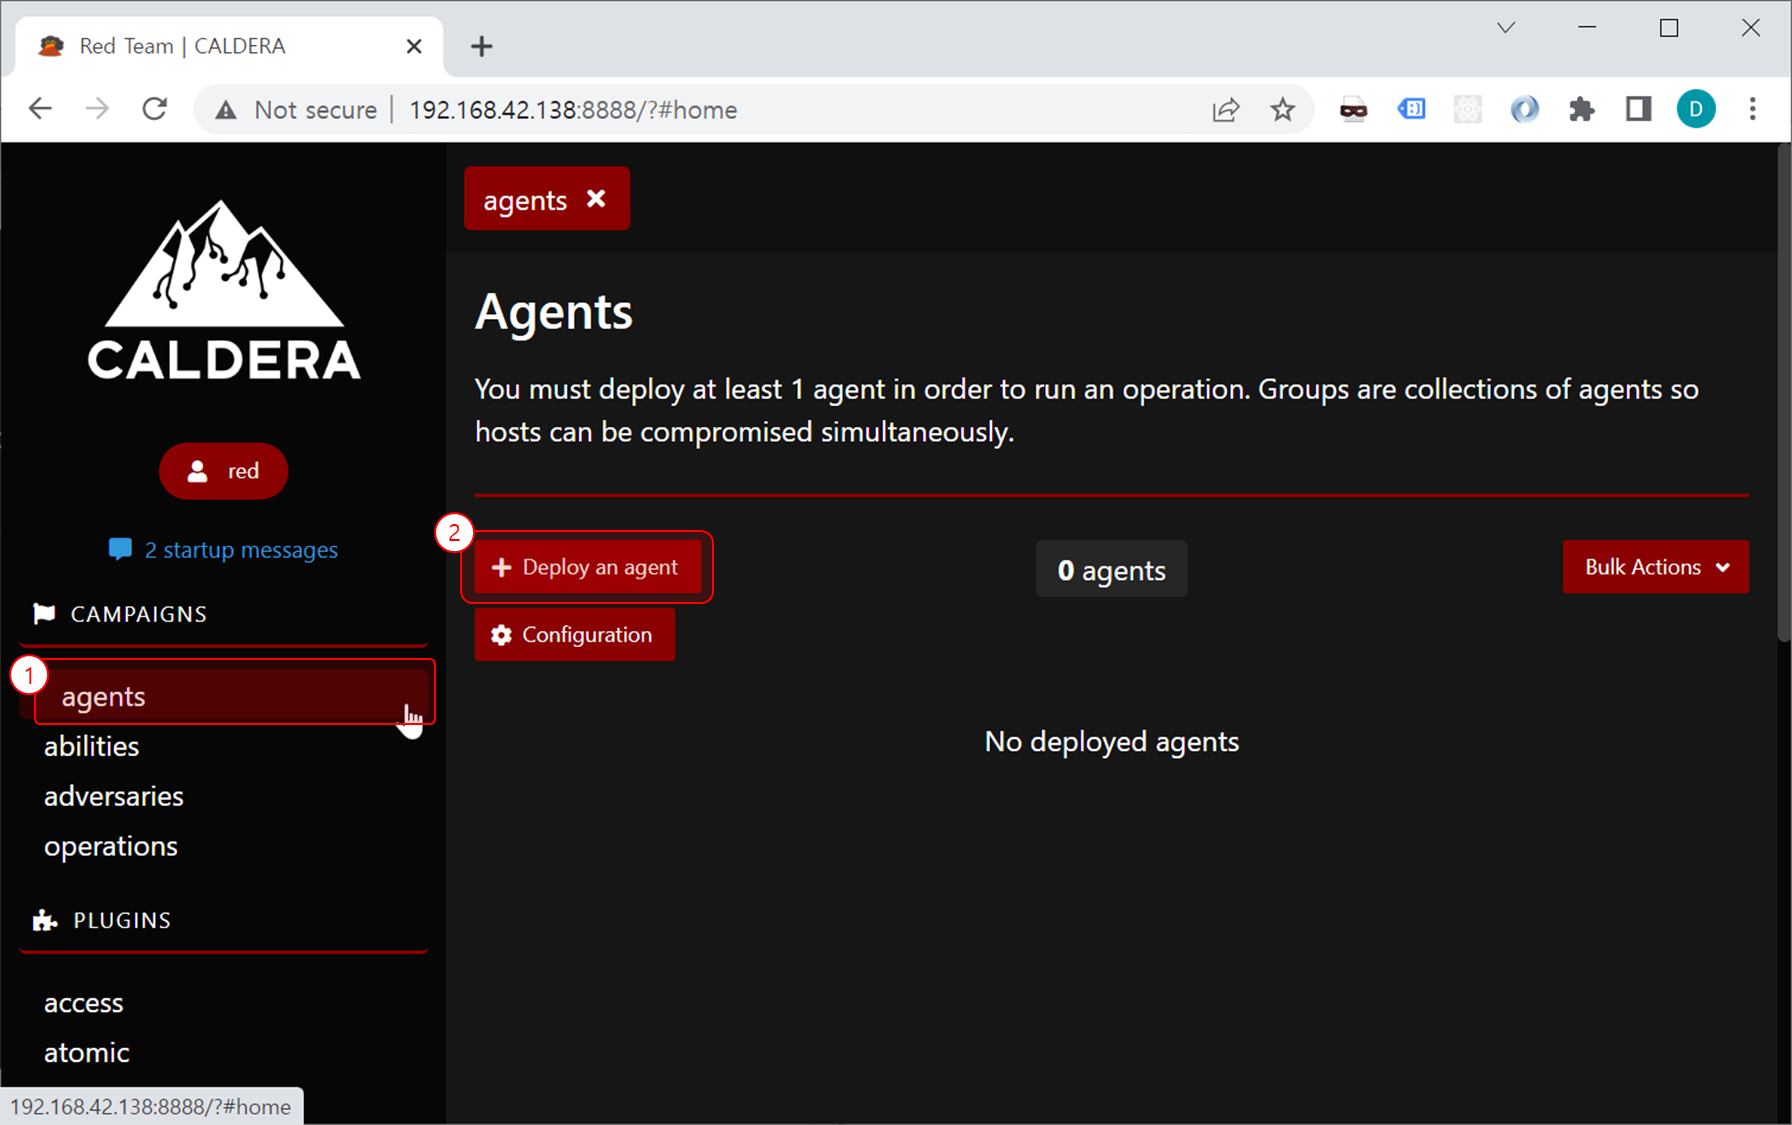Click the plugins puzzle-piece icon
Viewport: 1792px width, 1125px height.
pos(44,920)
